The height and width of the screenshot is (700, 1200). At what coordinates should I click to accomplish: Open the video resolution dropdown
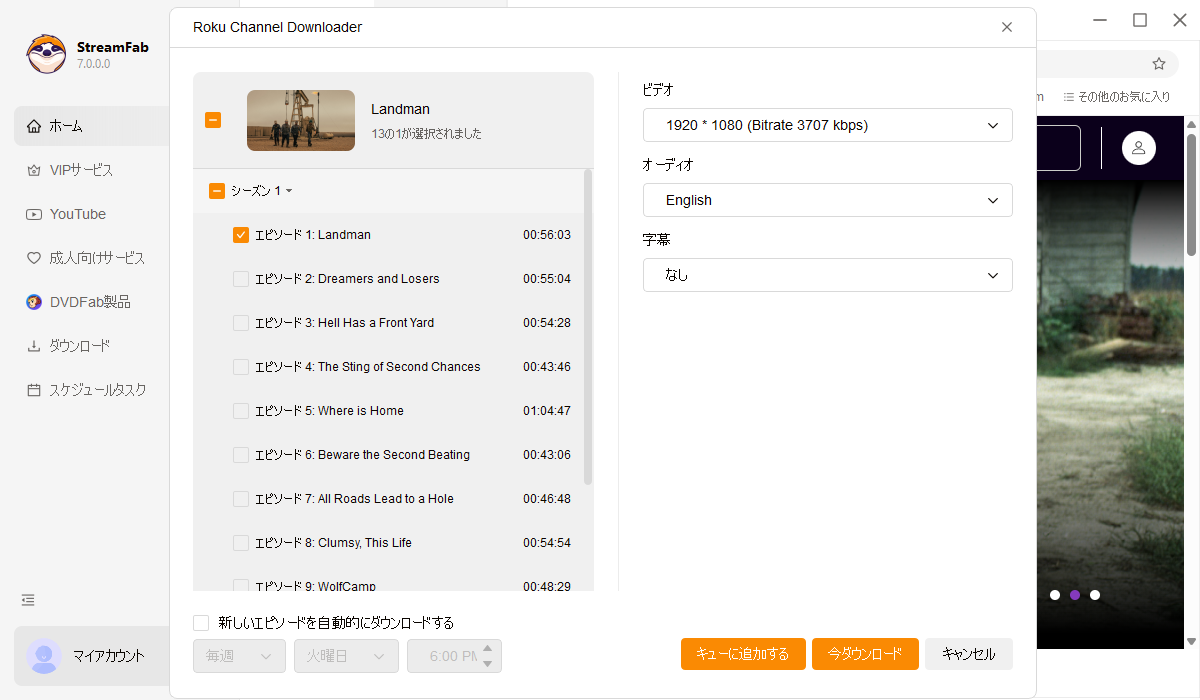tap(827, 125)
